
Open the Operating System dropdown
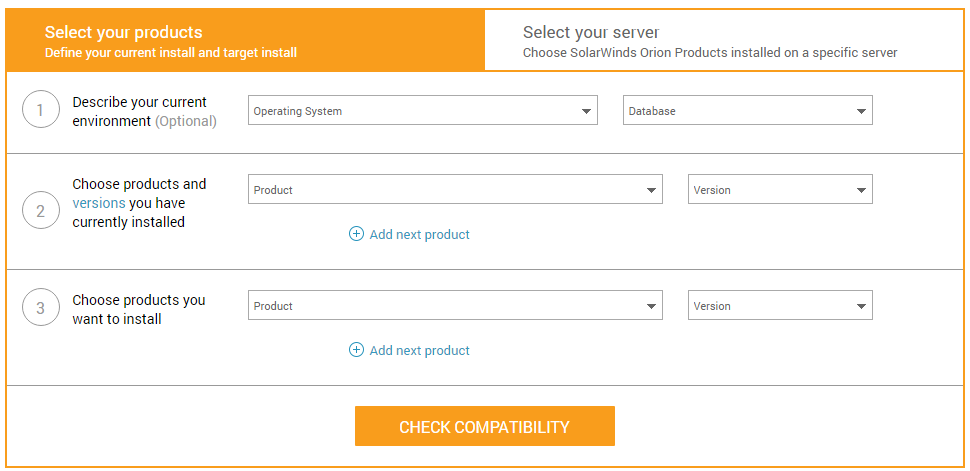click(422, 111)
